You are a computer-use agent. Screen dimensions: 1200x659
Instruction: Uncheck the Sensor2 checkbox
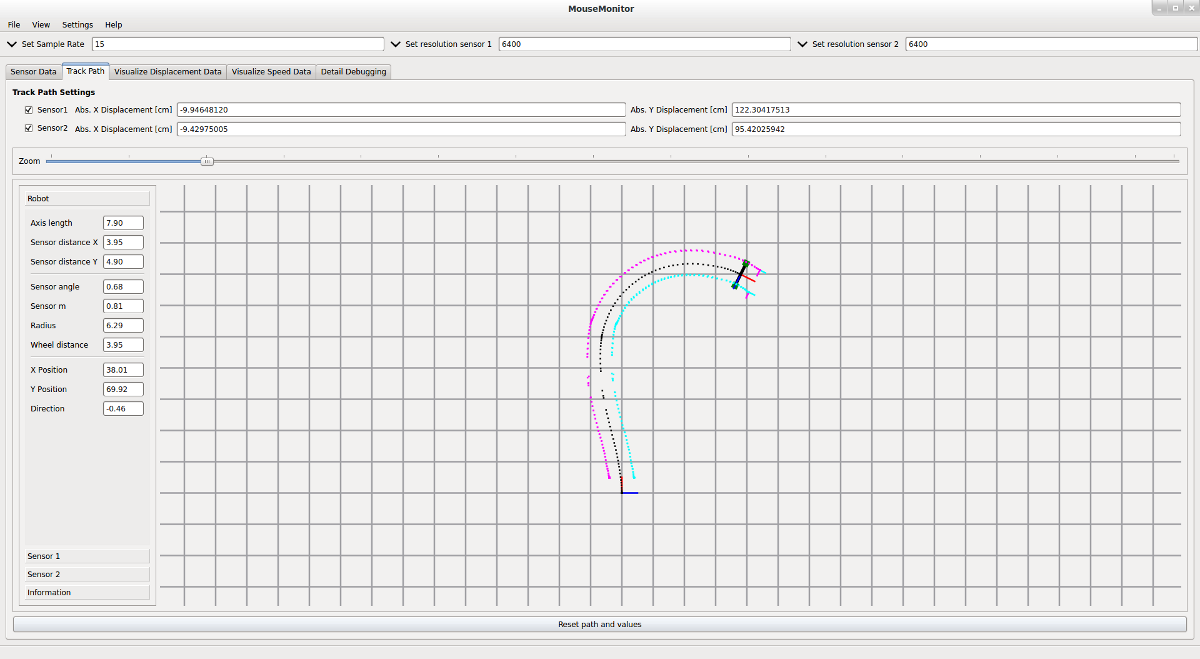pos(29,129)
